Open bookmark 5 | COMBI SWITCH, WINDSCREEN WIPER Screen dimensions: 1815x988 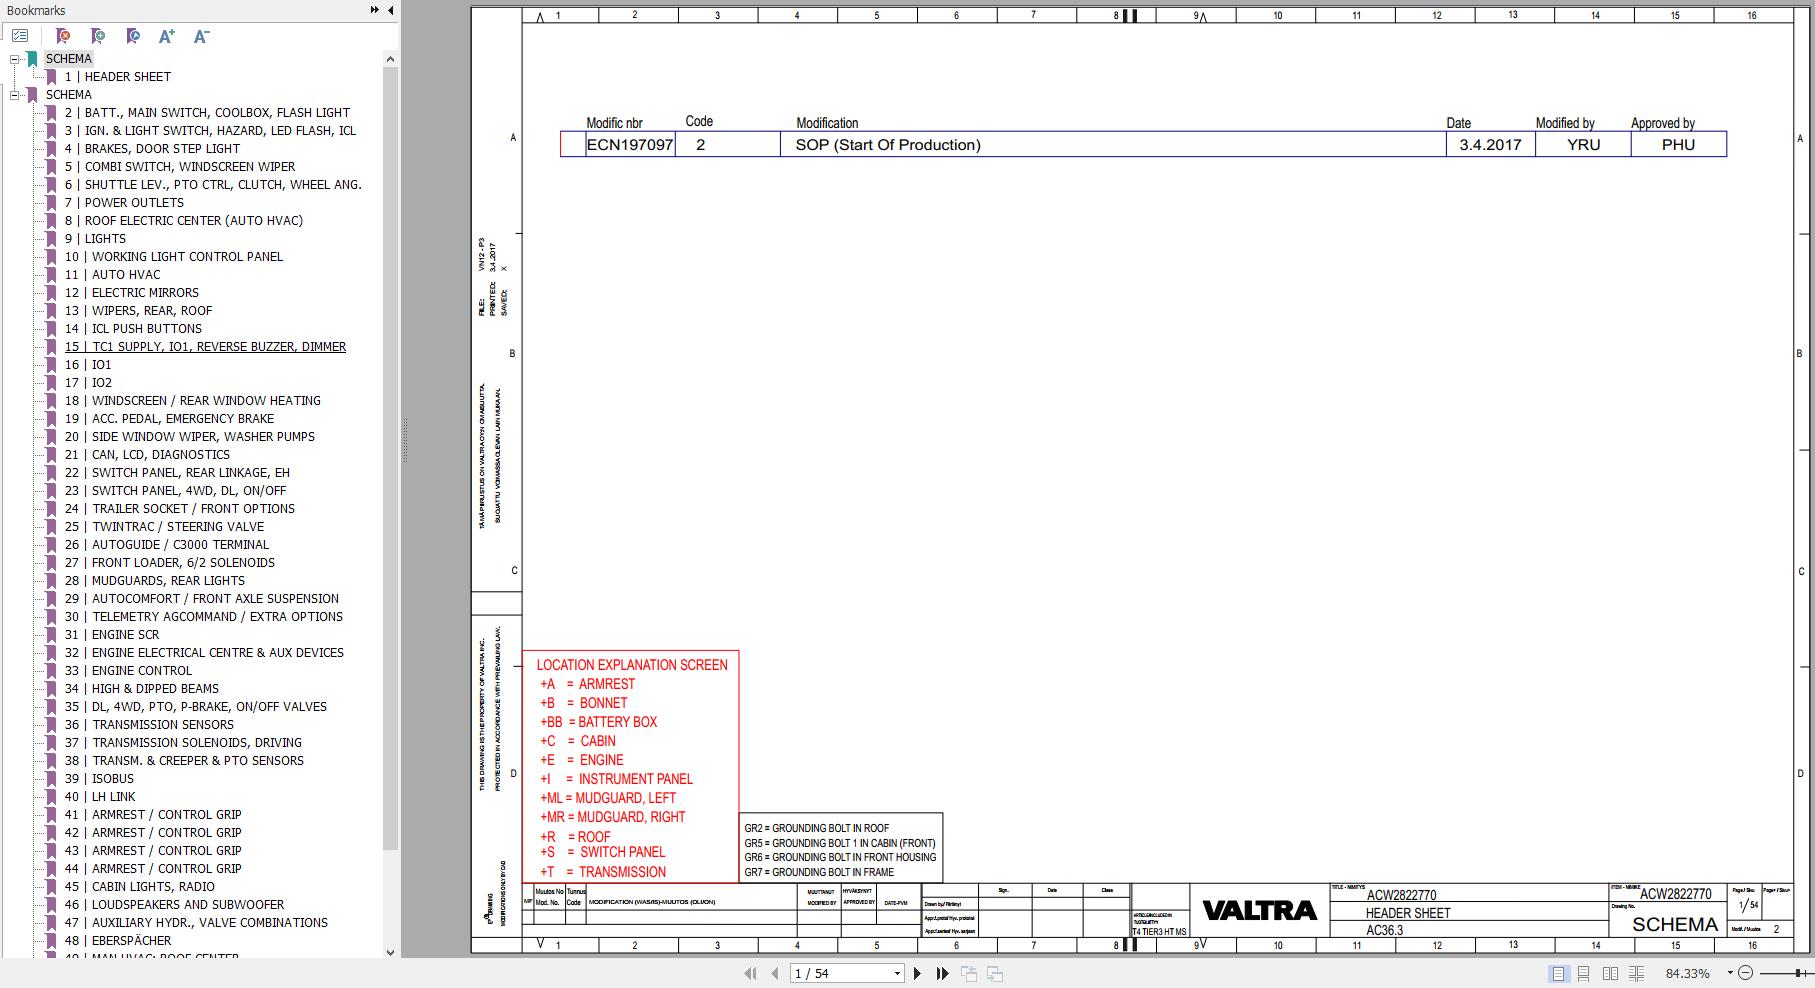180,167
